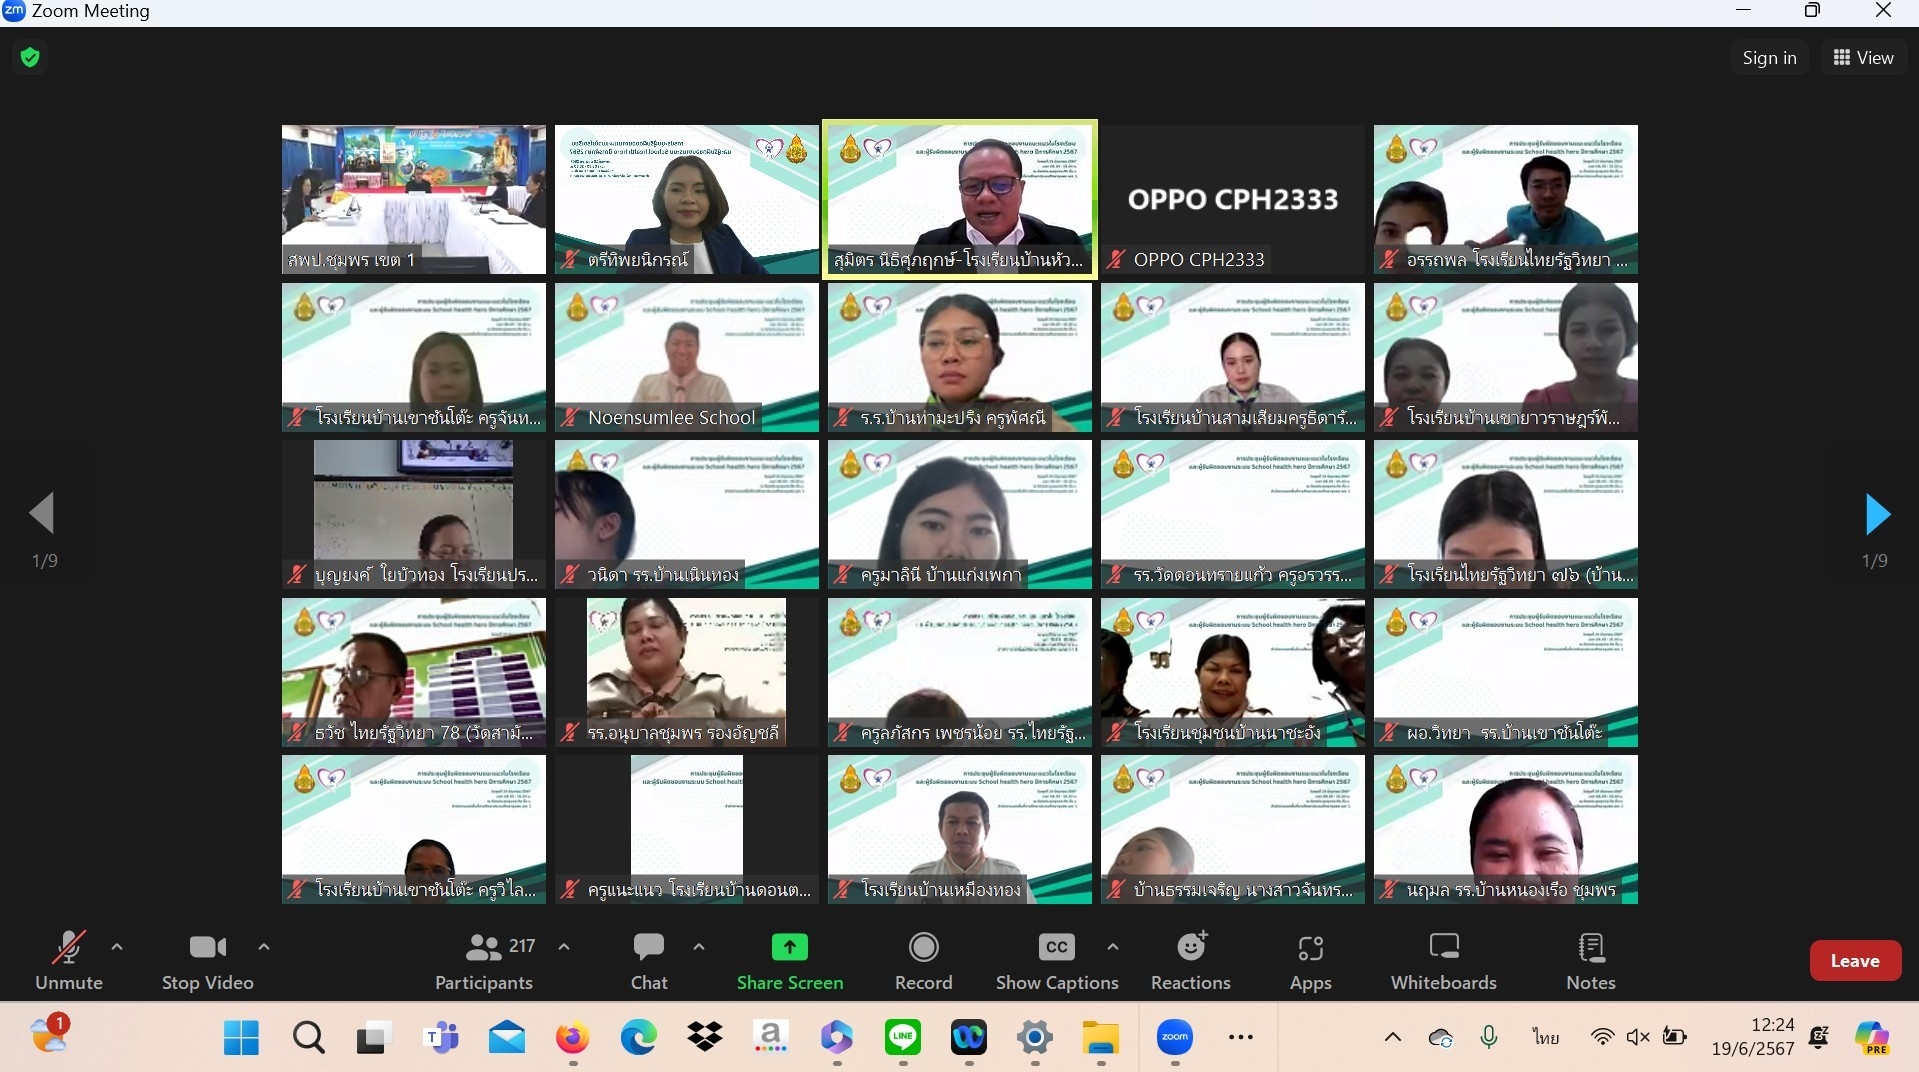Viewport: 1919px width, 1072px height.
Task: Open the Whiteboards tool
Action: (x=1443, y=960)
